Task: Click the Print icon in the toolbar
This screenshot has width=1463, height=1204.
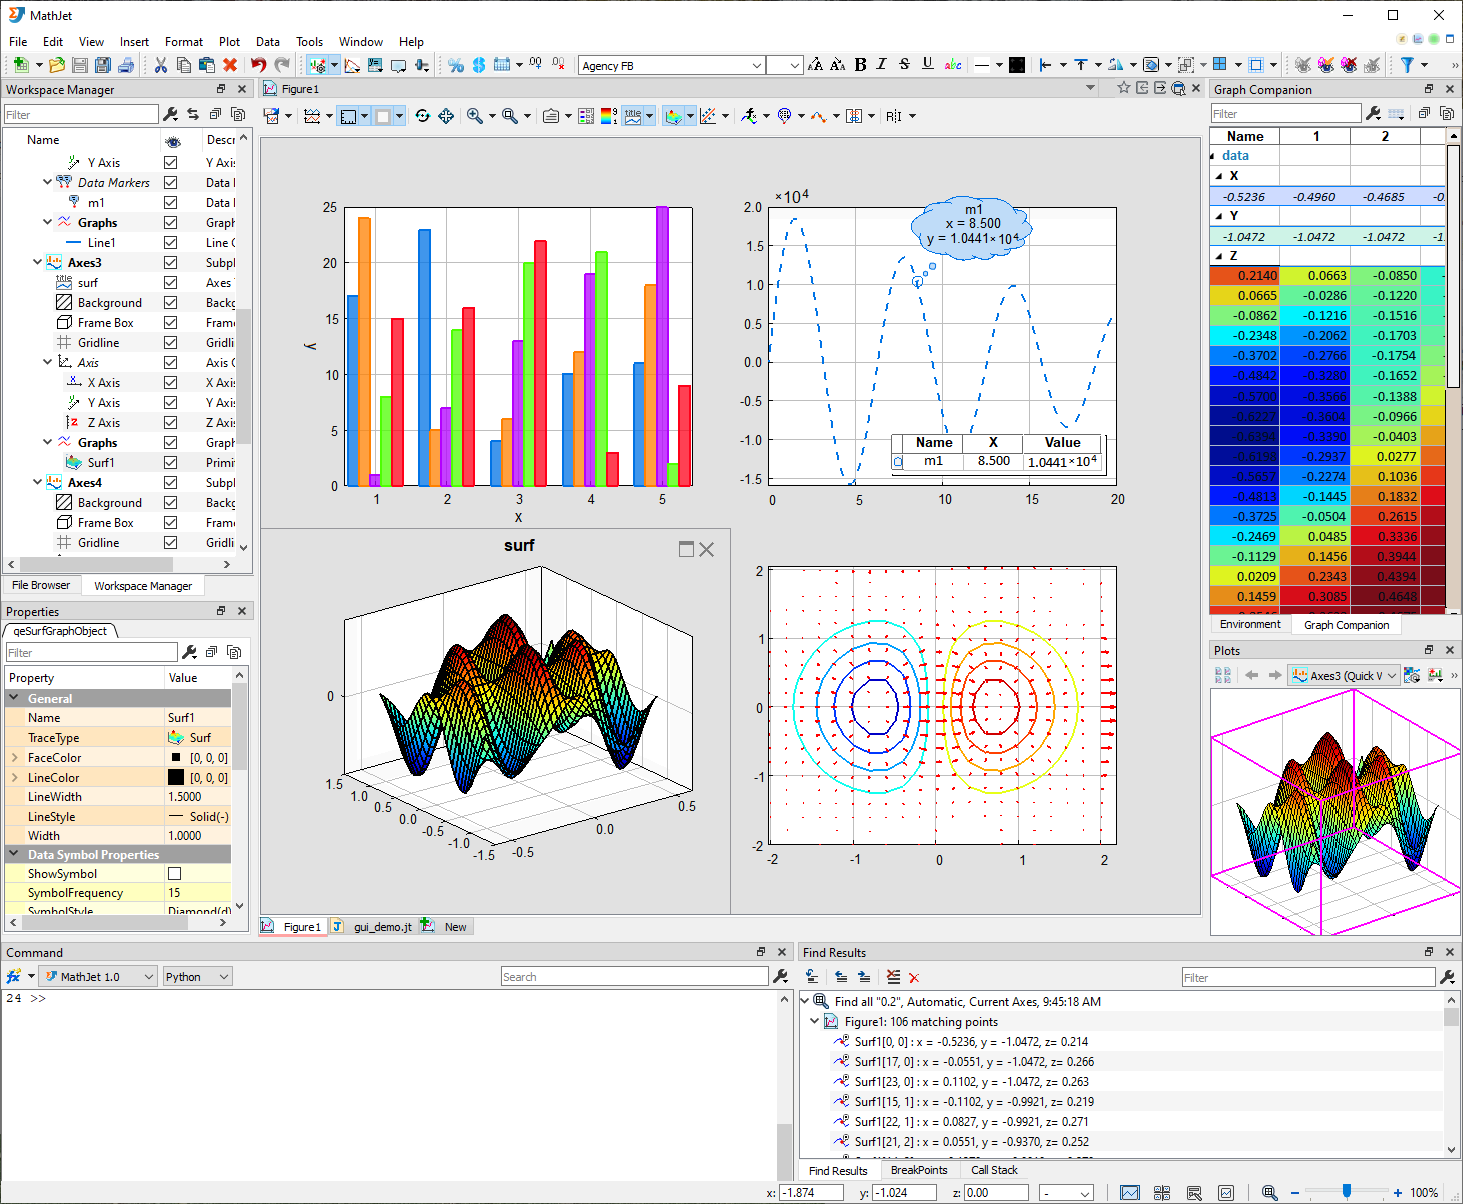Action: pyautogui.click(x=126, y=65)
